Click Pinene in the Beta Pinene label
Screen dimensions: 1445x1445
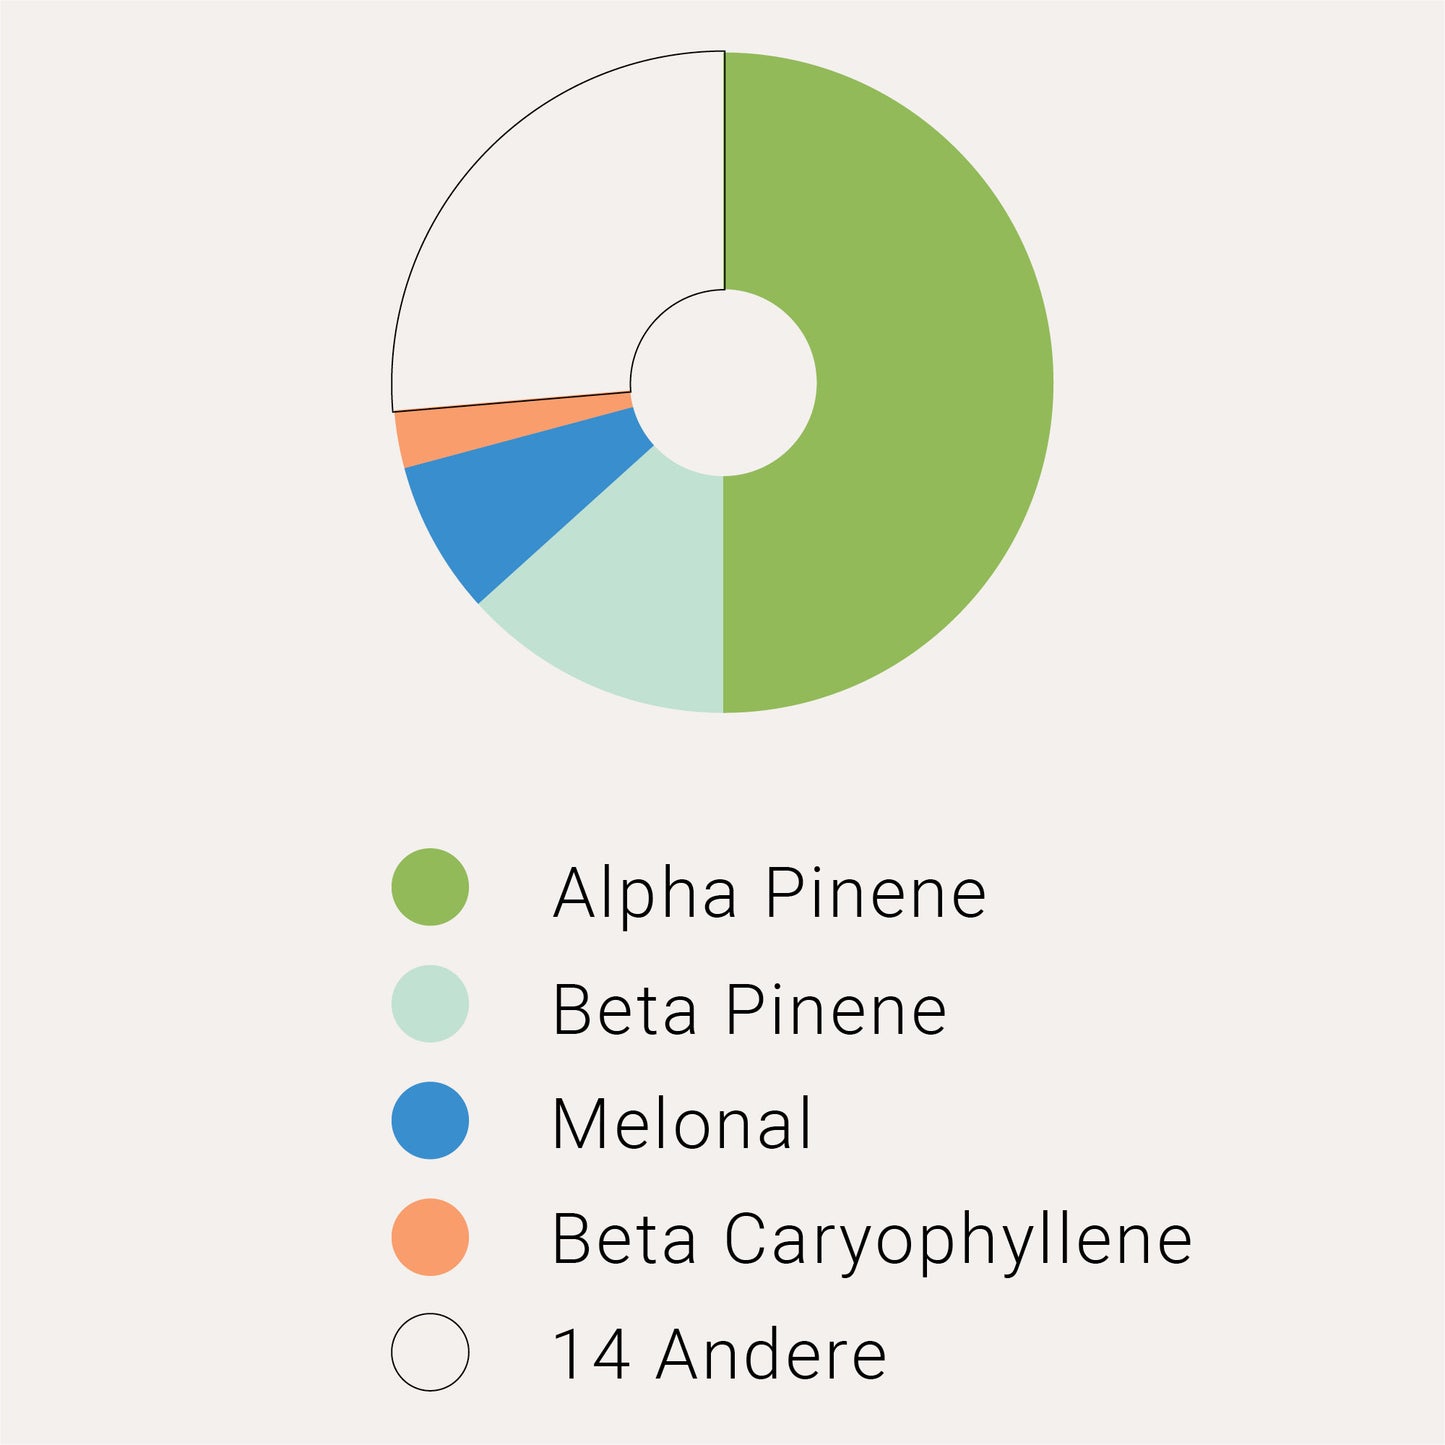(x=836, y=1010)
